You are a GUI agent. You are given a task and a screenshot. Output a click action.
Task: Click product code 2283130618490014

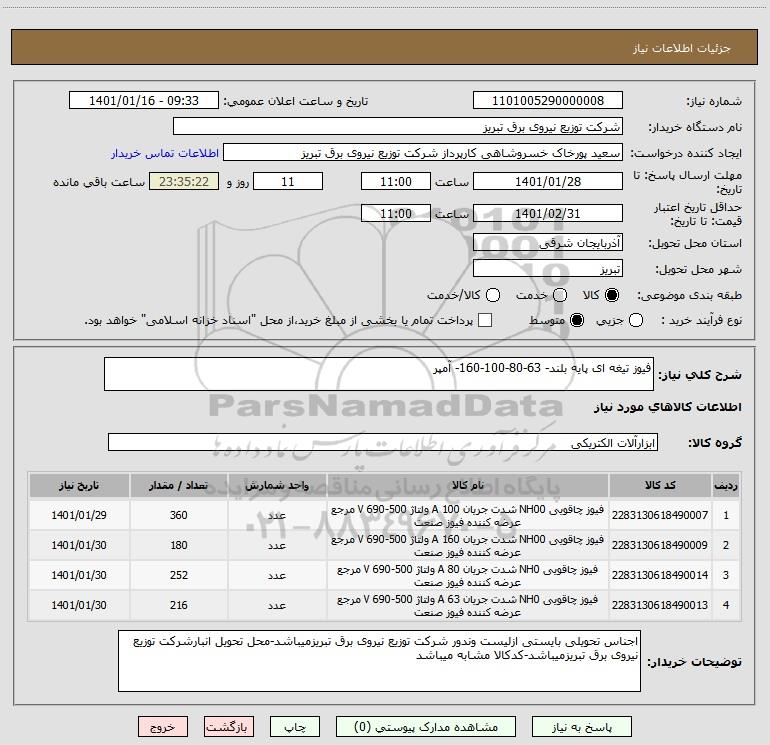point(660,575)
